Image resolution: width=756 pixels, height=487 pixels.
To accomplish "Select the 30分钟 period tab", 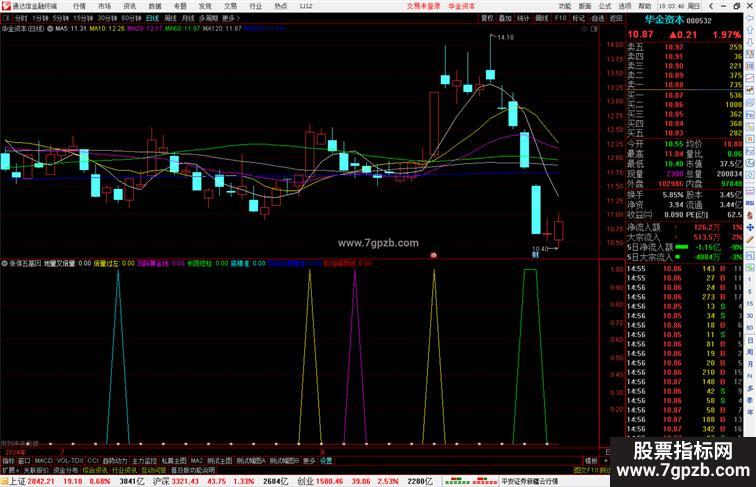I will tap(107, 18).
